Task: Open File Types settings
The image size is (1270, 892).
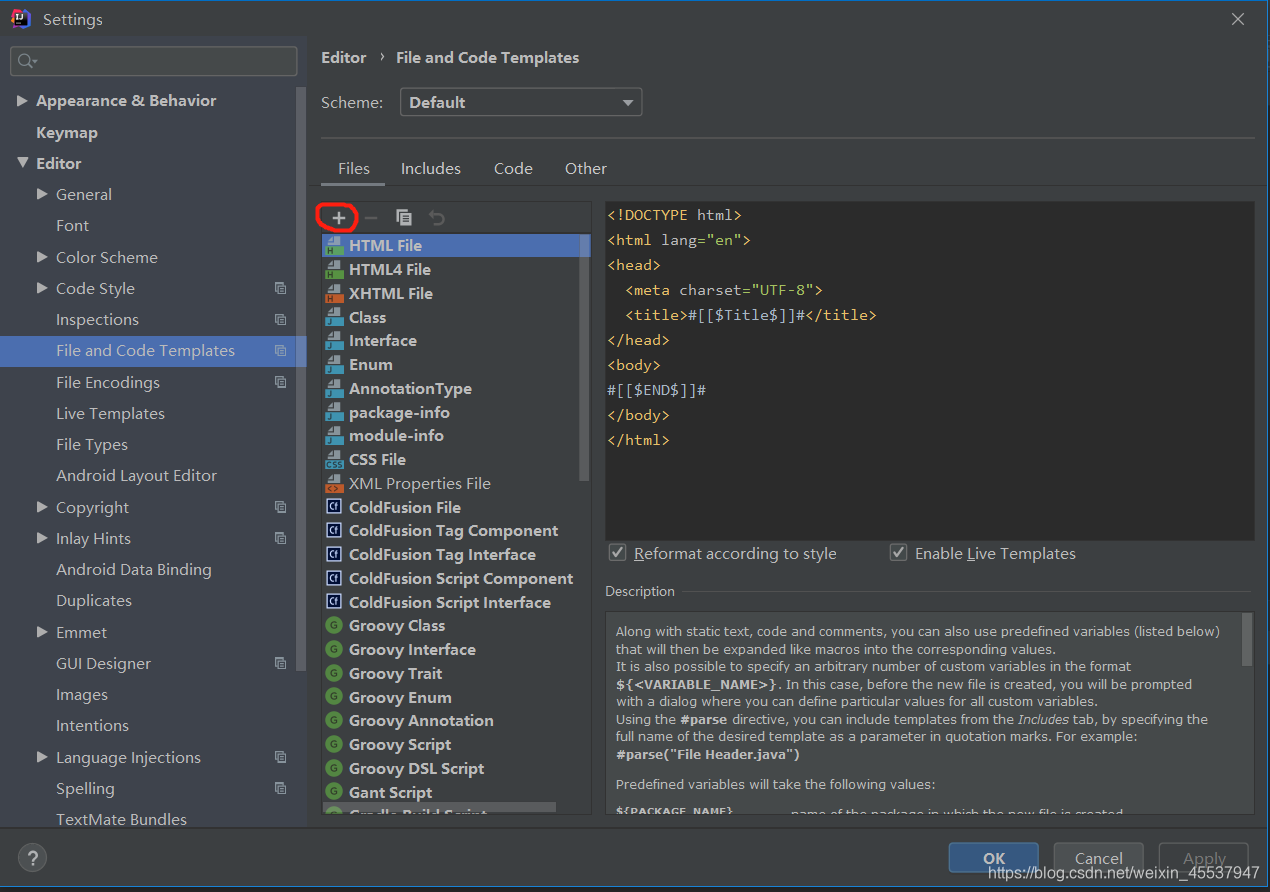Action: [x=92, y=444]
